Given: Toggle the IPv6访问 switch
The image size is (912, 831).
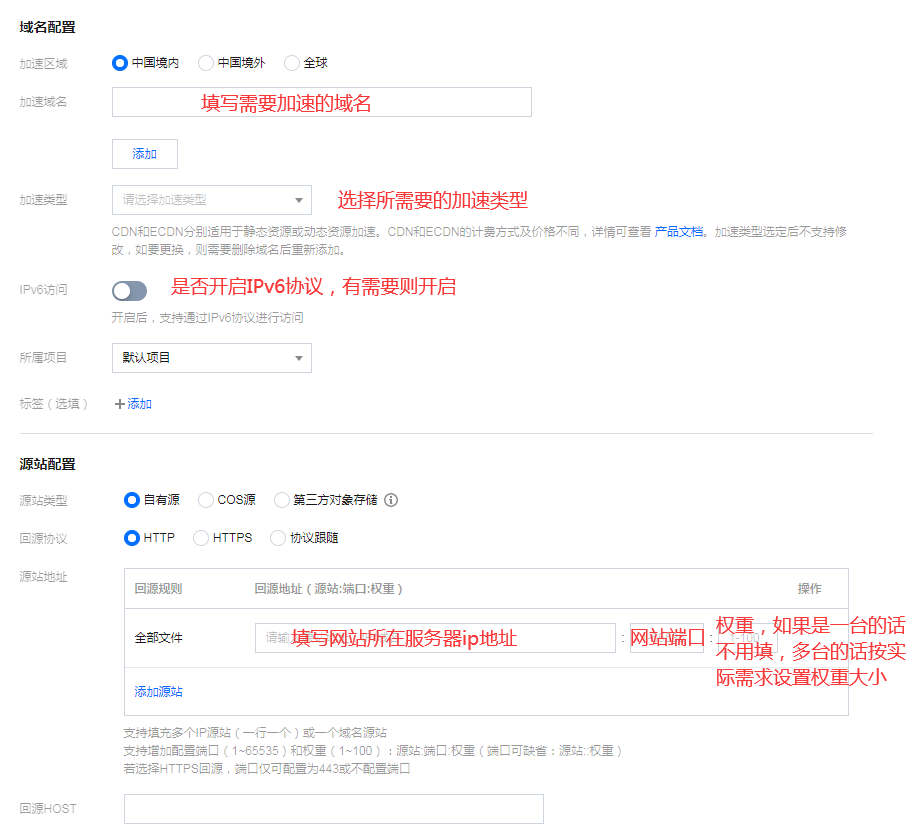Looking at the screenshot, I should click(129, 291).
